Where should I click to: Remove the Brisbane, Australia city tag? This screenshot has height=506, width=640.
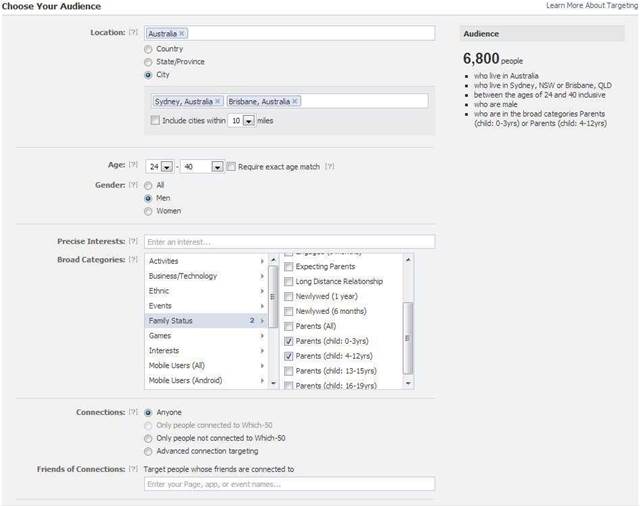click(295, 101)
